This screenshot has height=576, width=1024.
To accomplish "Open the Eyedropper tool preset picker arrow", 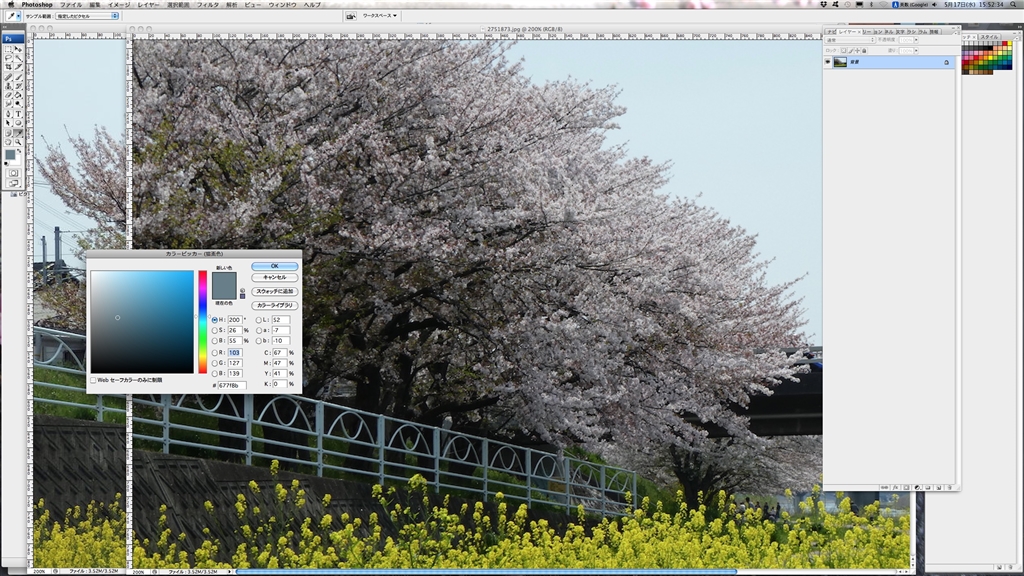I will pos(18,16).
